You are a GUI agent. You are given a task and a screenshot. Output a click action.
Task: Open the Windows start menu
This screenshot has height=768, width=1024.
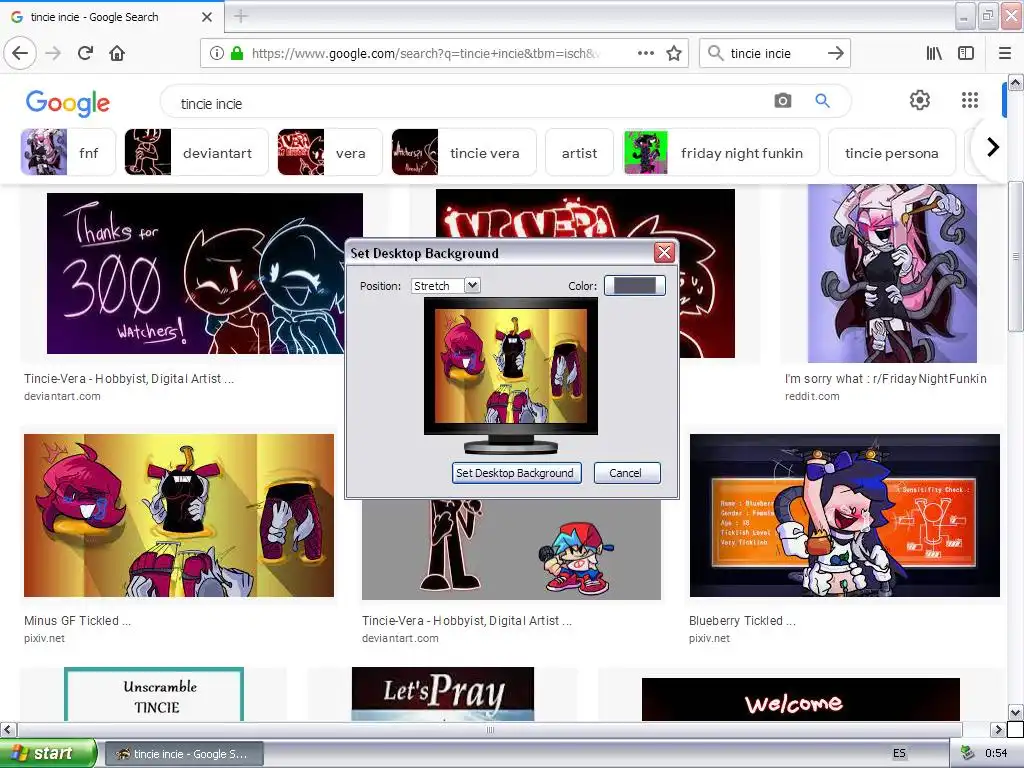pyautogui.click(x=48, y=753)
